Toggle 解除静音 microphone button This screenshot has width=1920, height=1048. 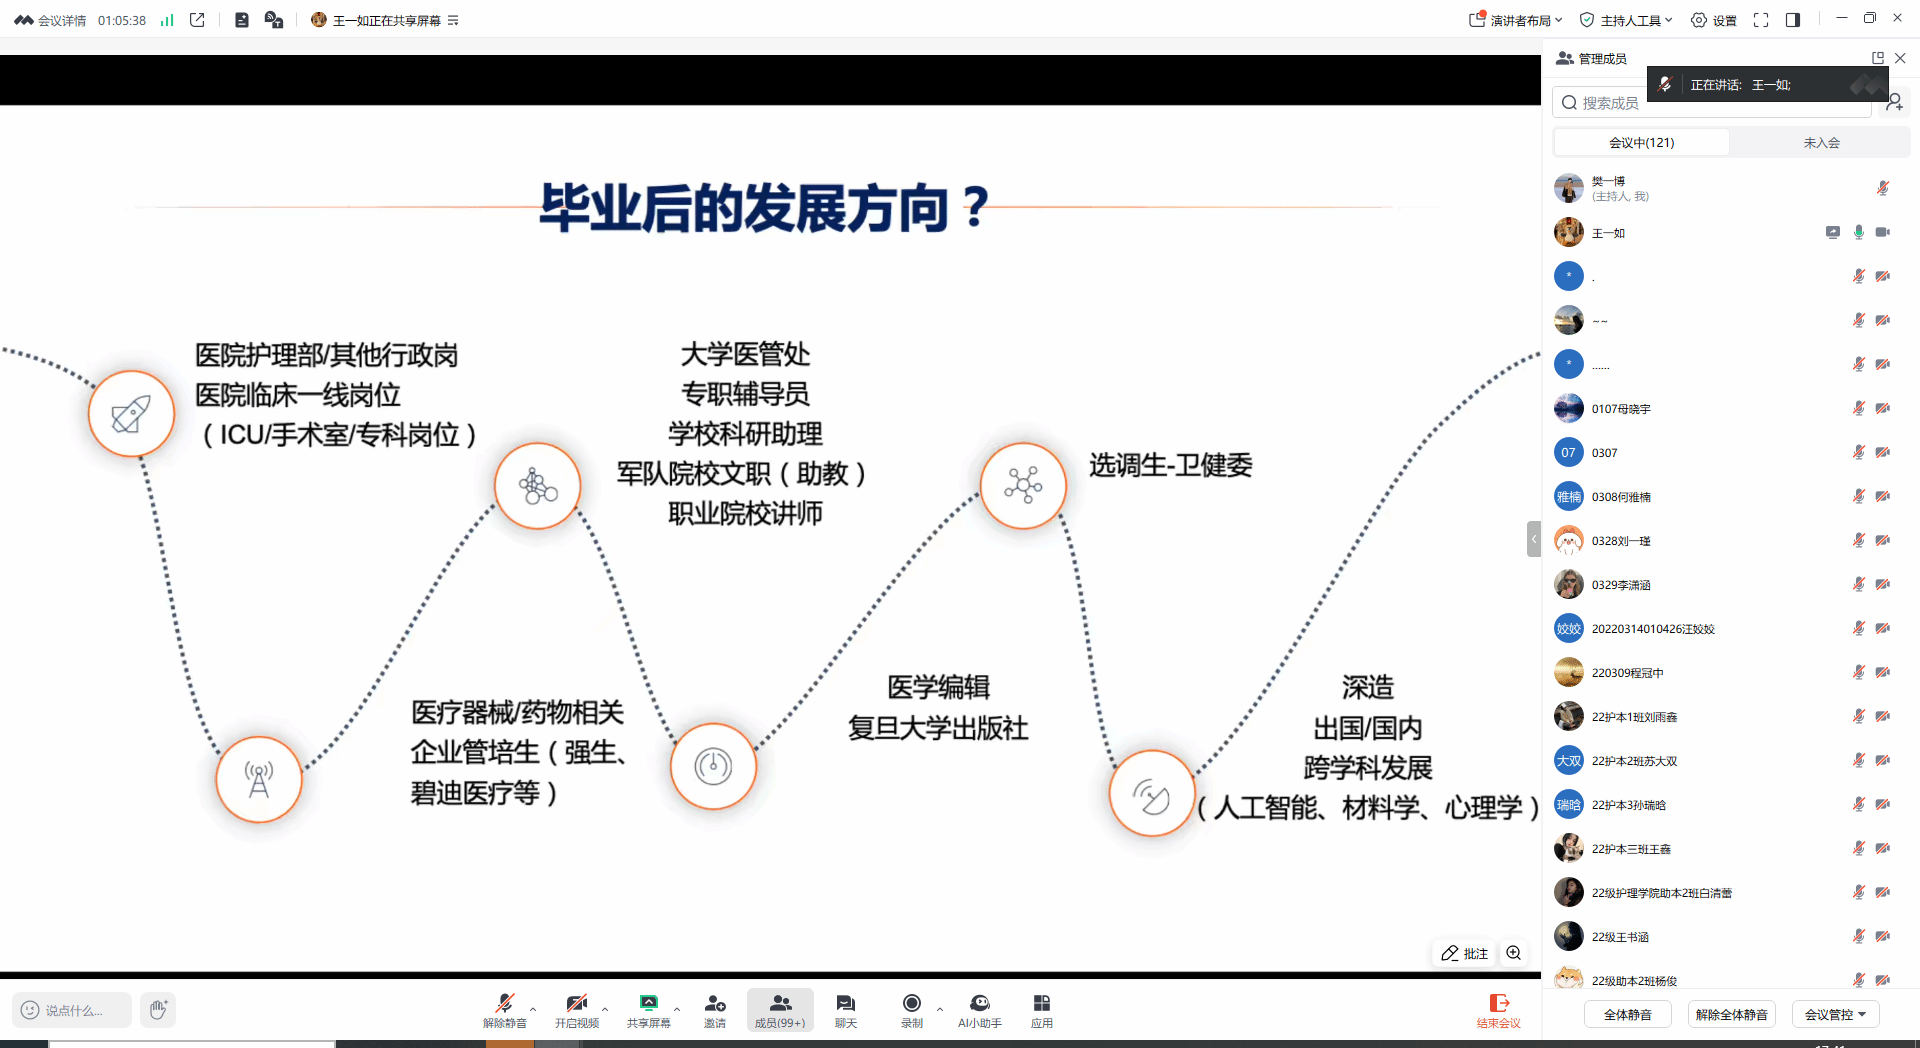(x=504, y=1009)
